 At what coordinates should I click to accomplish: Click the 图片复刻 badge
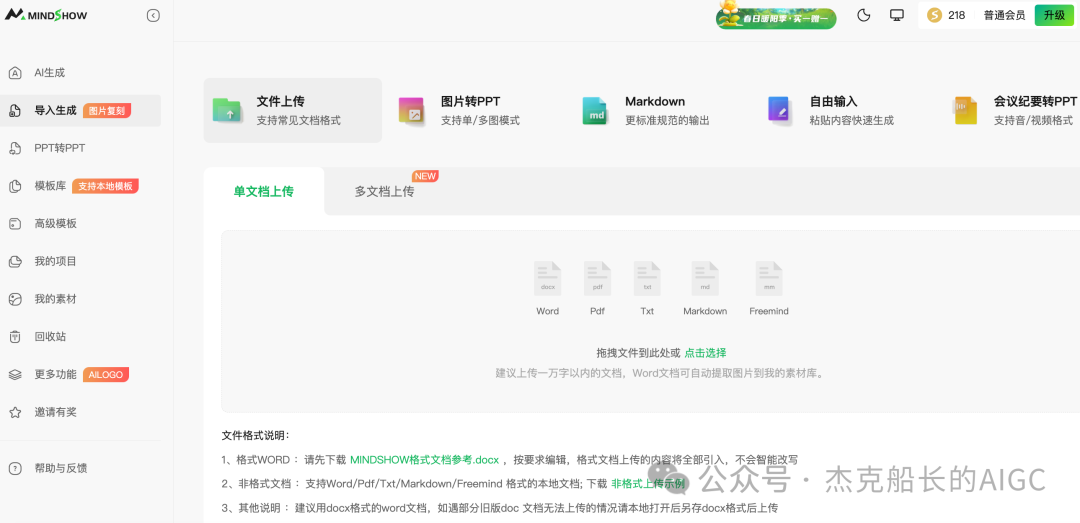tap(107, 110)
